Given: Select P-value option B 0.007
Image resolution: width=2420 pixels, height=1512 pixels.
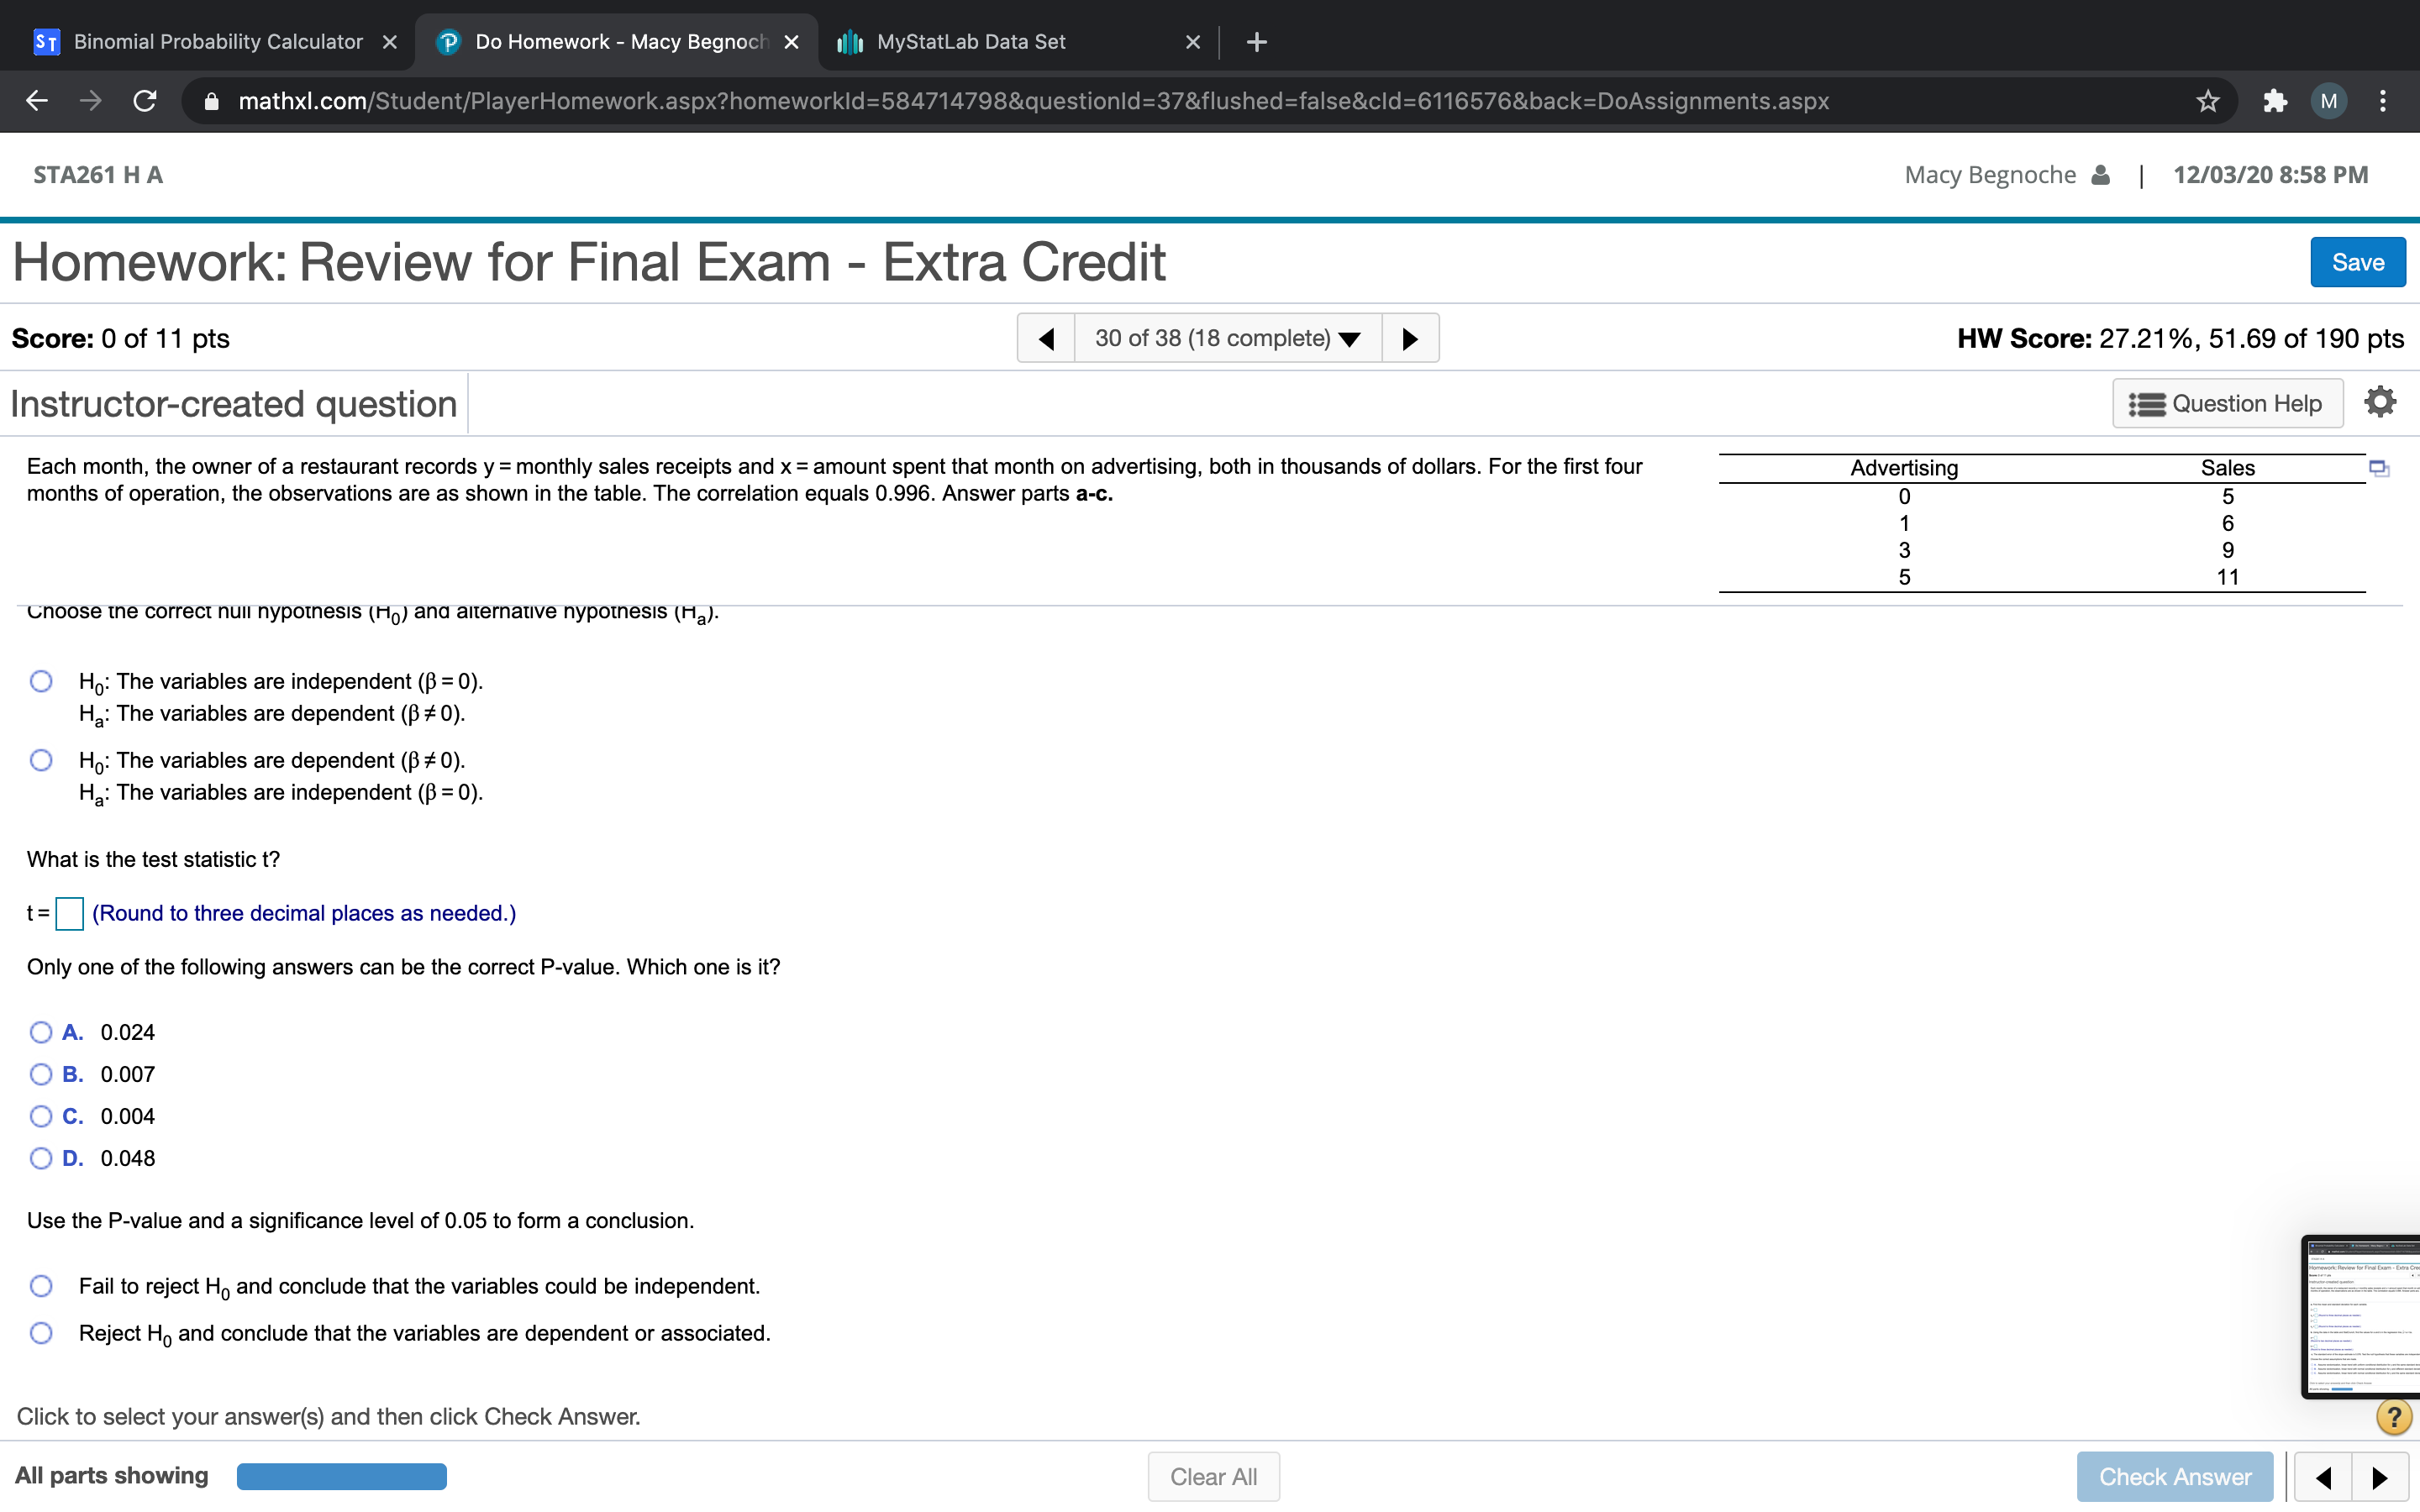Looking at the screenshot, I should coord(41,1074).
